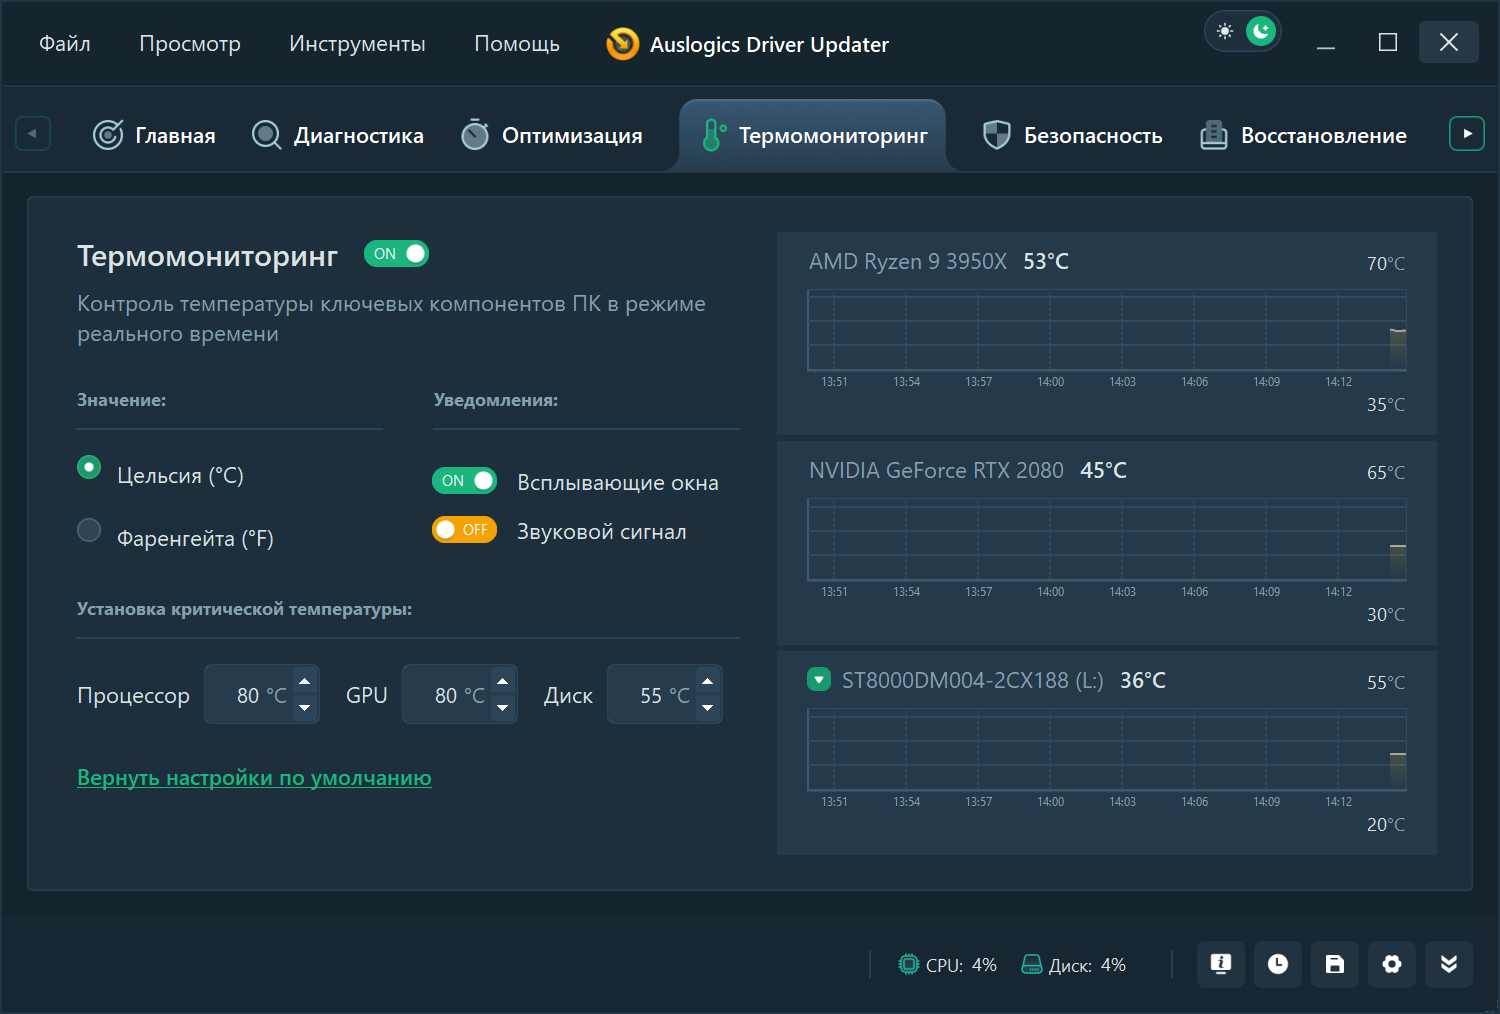1500x1014 pixels.
Task: Open the Инструменты menu
Action: pos(357,44)
